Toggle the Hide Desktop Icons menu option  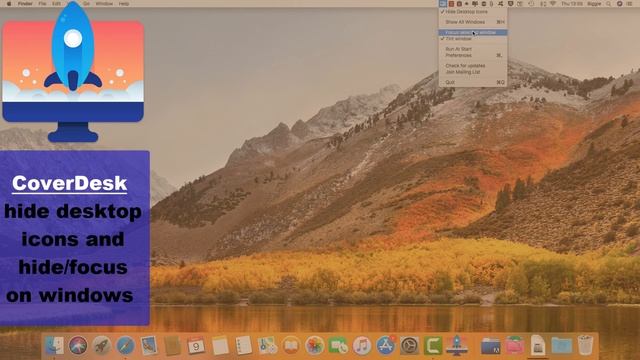pyautogui.click(x=473, y=12)
